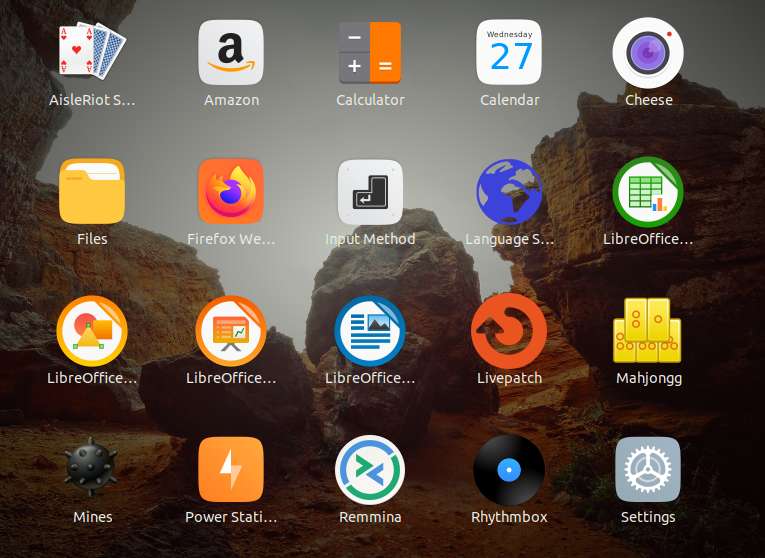Open the Settings gear app

pos(648,469)
